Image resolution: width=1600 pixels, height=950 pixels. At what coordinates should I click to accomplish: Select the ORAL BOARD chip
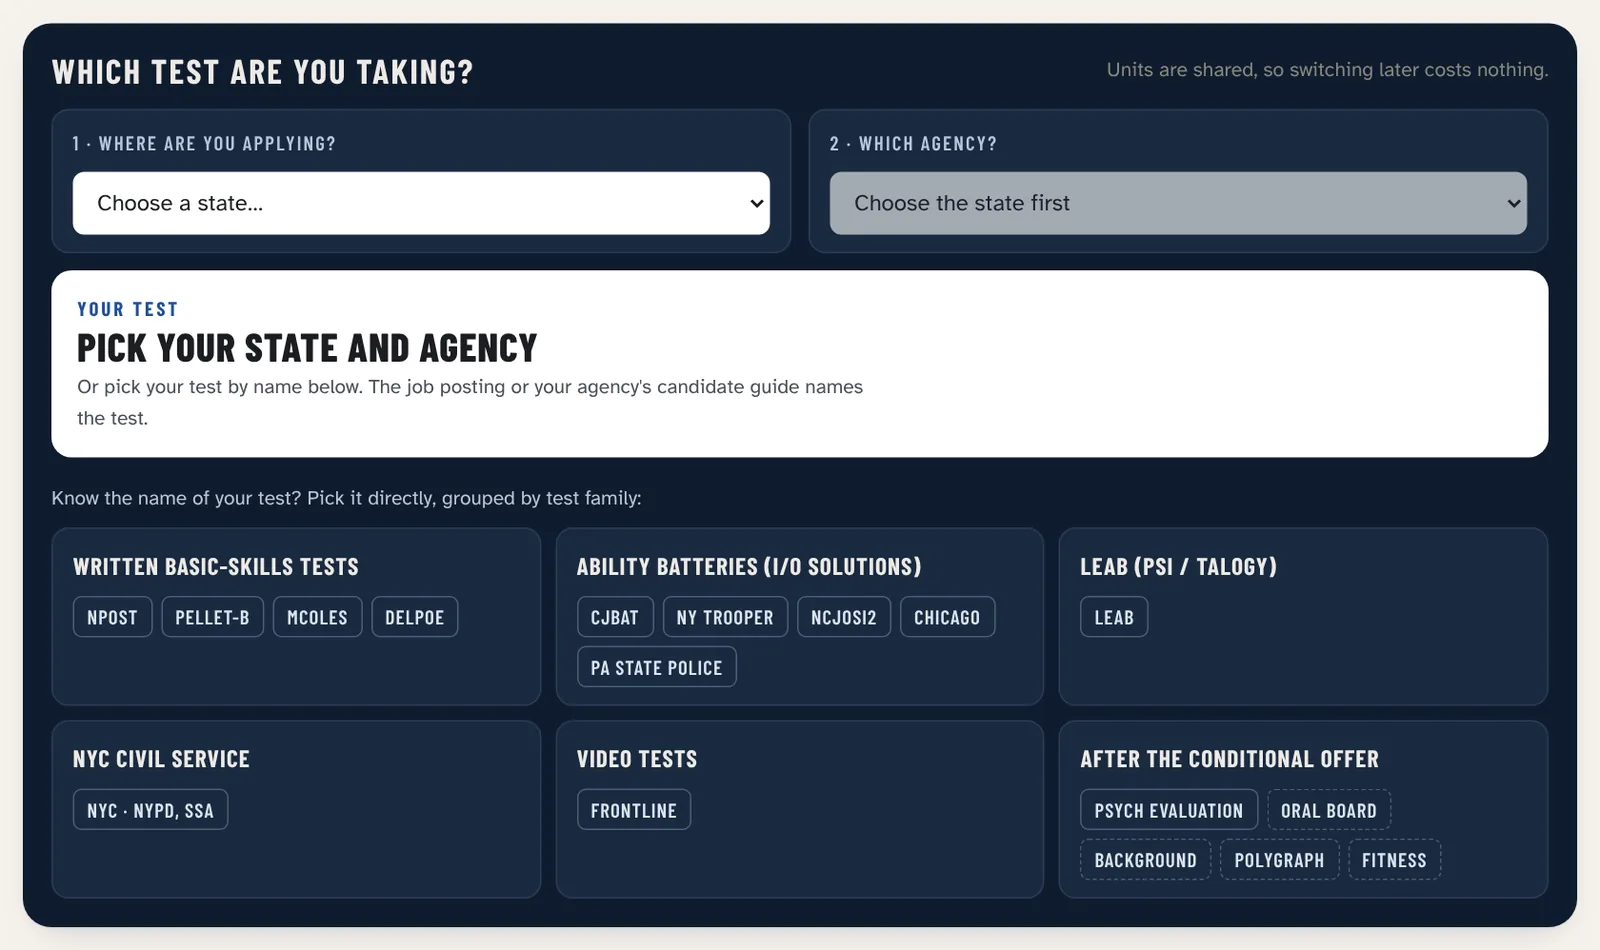click(x=1329, y=810)
